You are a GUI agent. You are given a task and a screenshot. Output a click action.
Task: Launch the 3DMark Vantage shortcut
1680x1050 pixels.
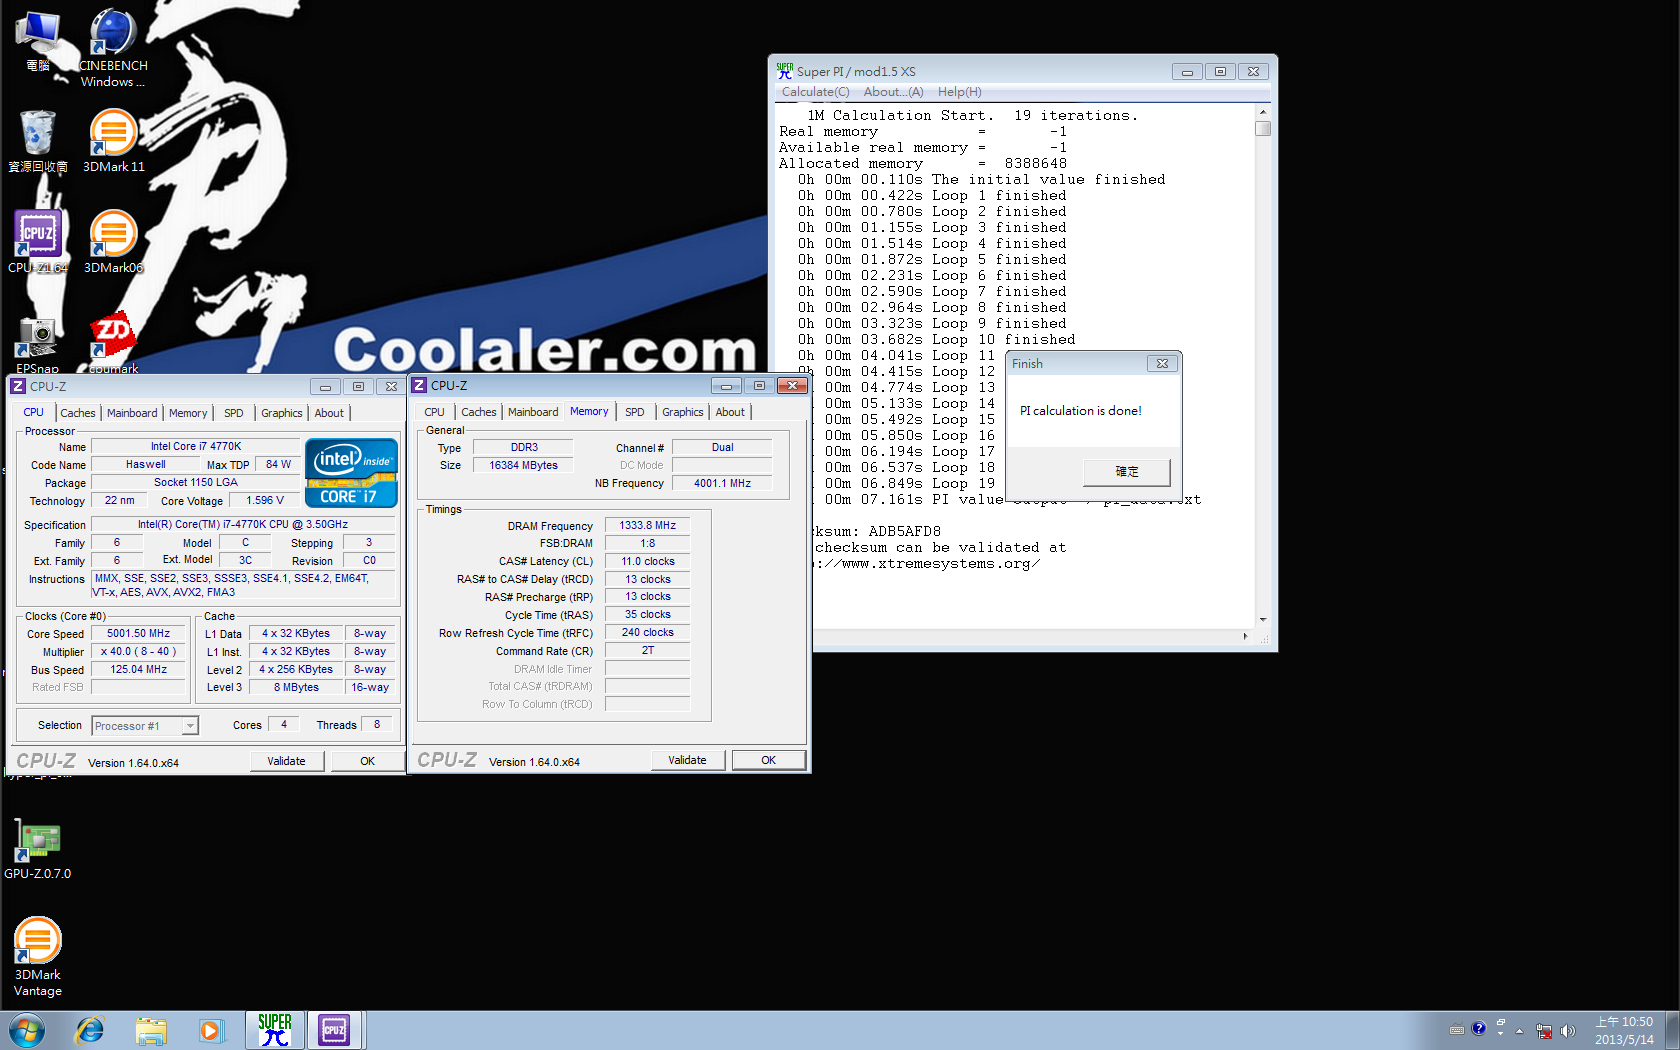tap(38, 957)
